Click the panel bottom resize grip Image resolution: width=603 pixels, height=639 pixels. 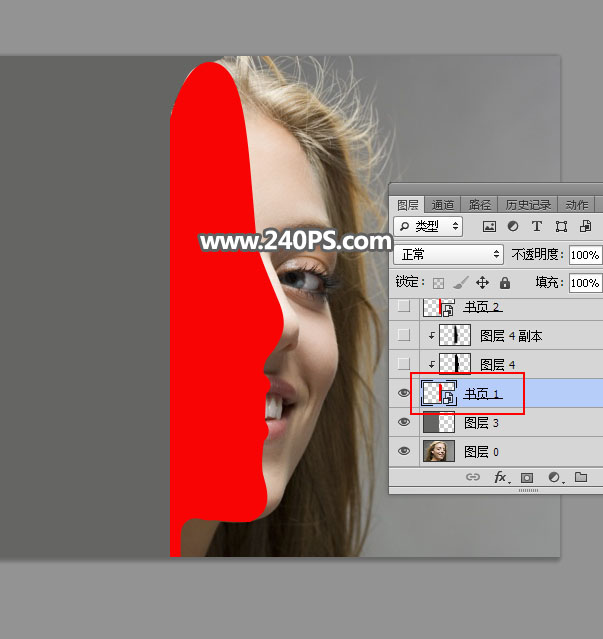pos(528,490)
